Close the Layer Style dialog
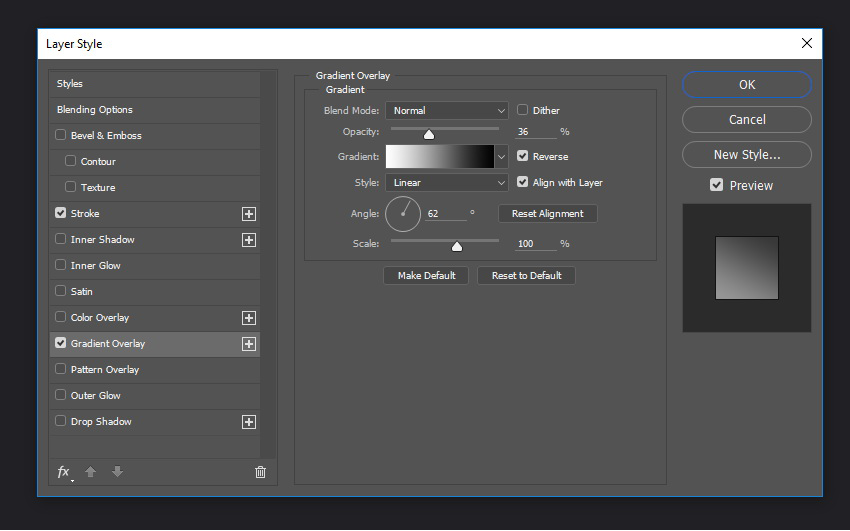The image size is (850, 531). click(807, 43)
